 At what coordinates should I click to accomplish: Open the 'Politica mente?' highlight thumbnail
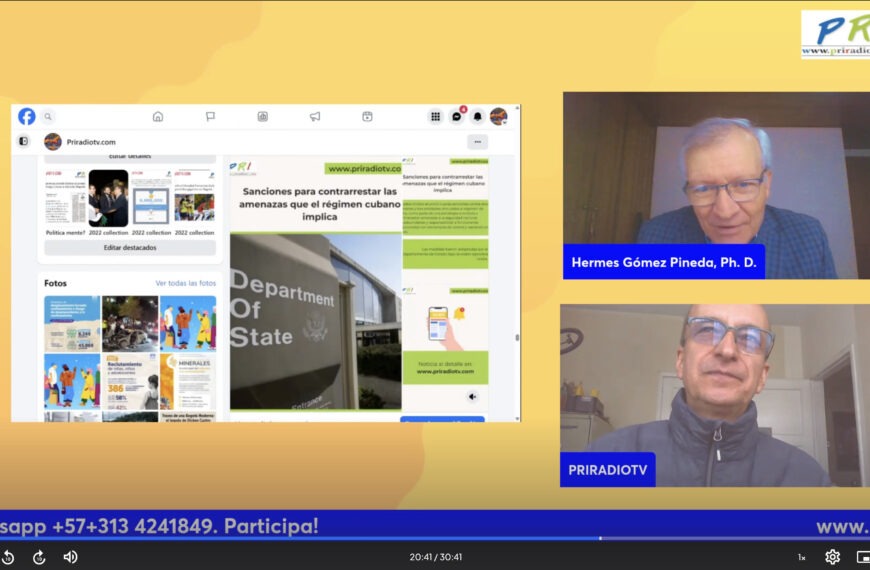[x=65, y=198]
